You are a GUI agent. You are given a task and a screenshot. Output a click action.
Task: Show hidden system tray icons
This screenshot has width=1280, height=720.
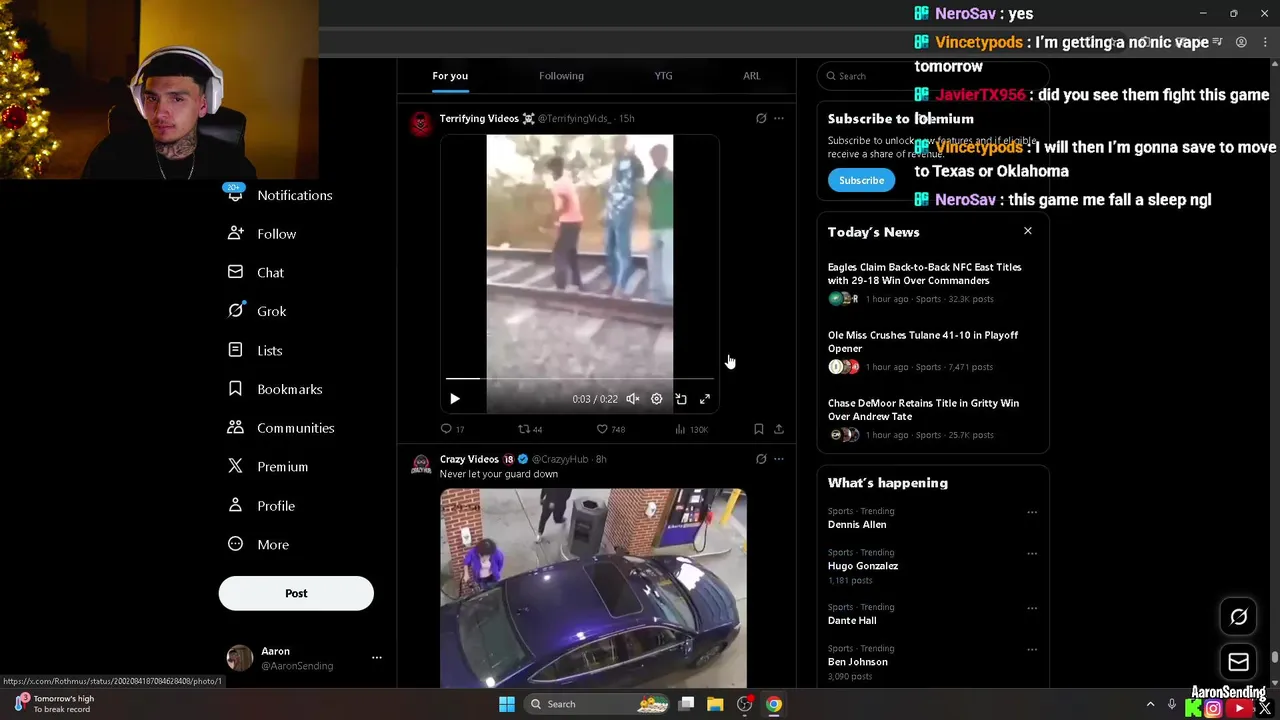[x=1150, y=704]
